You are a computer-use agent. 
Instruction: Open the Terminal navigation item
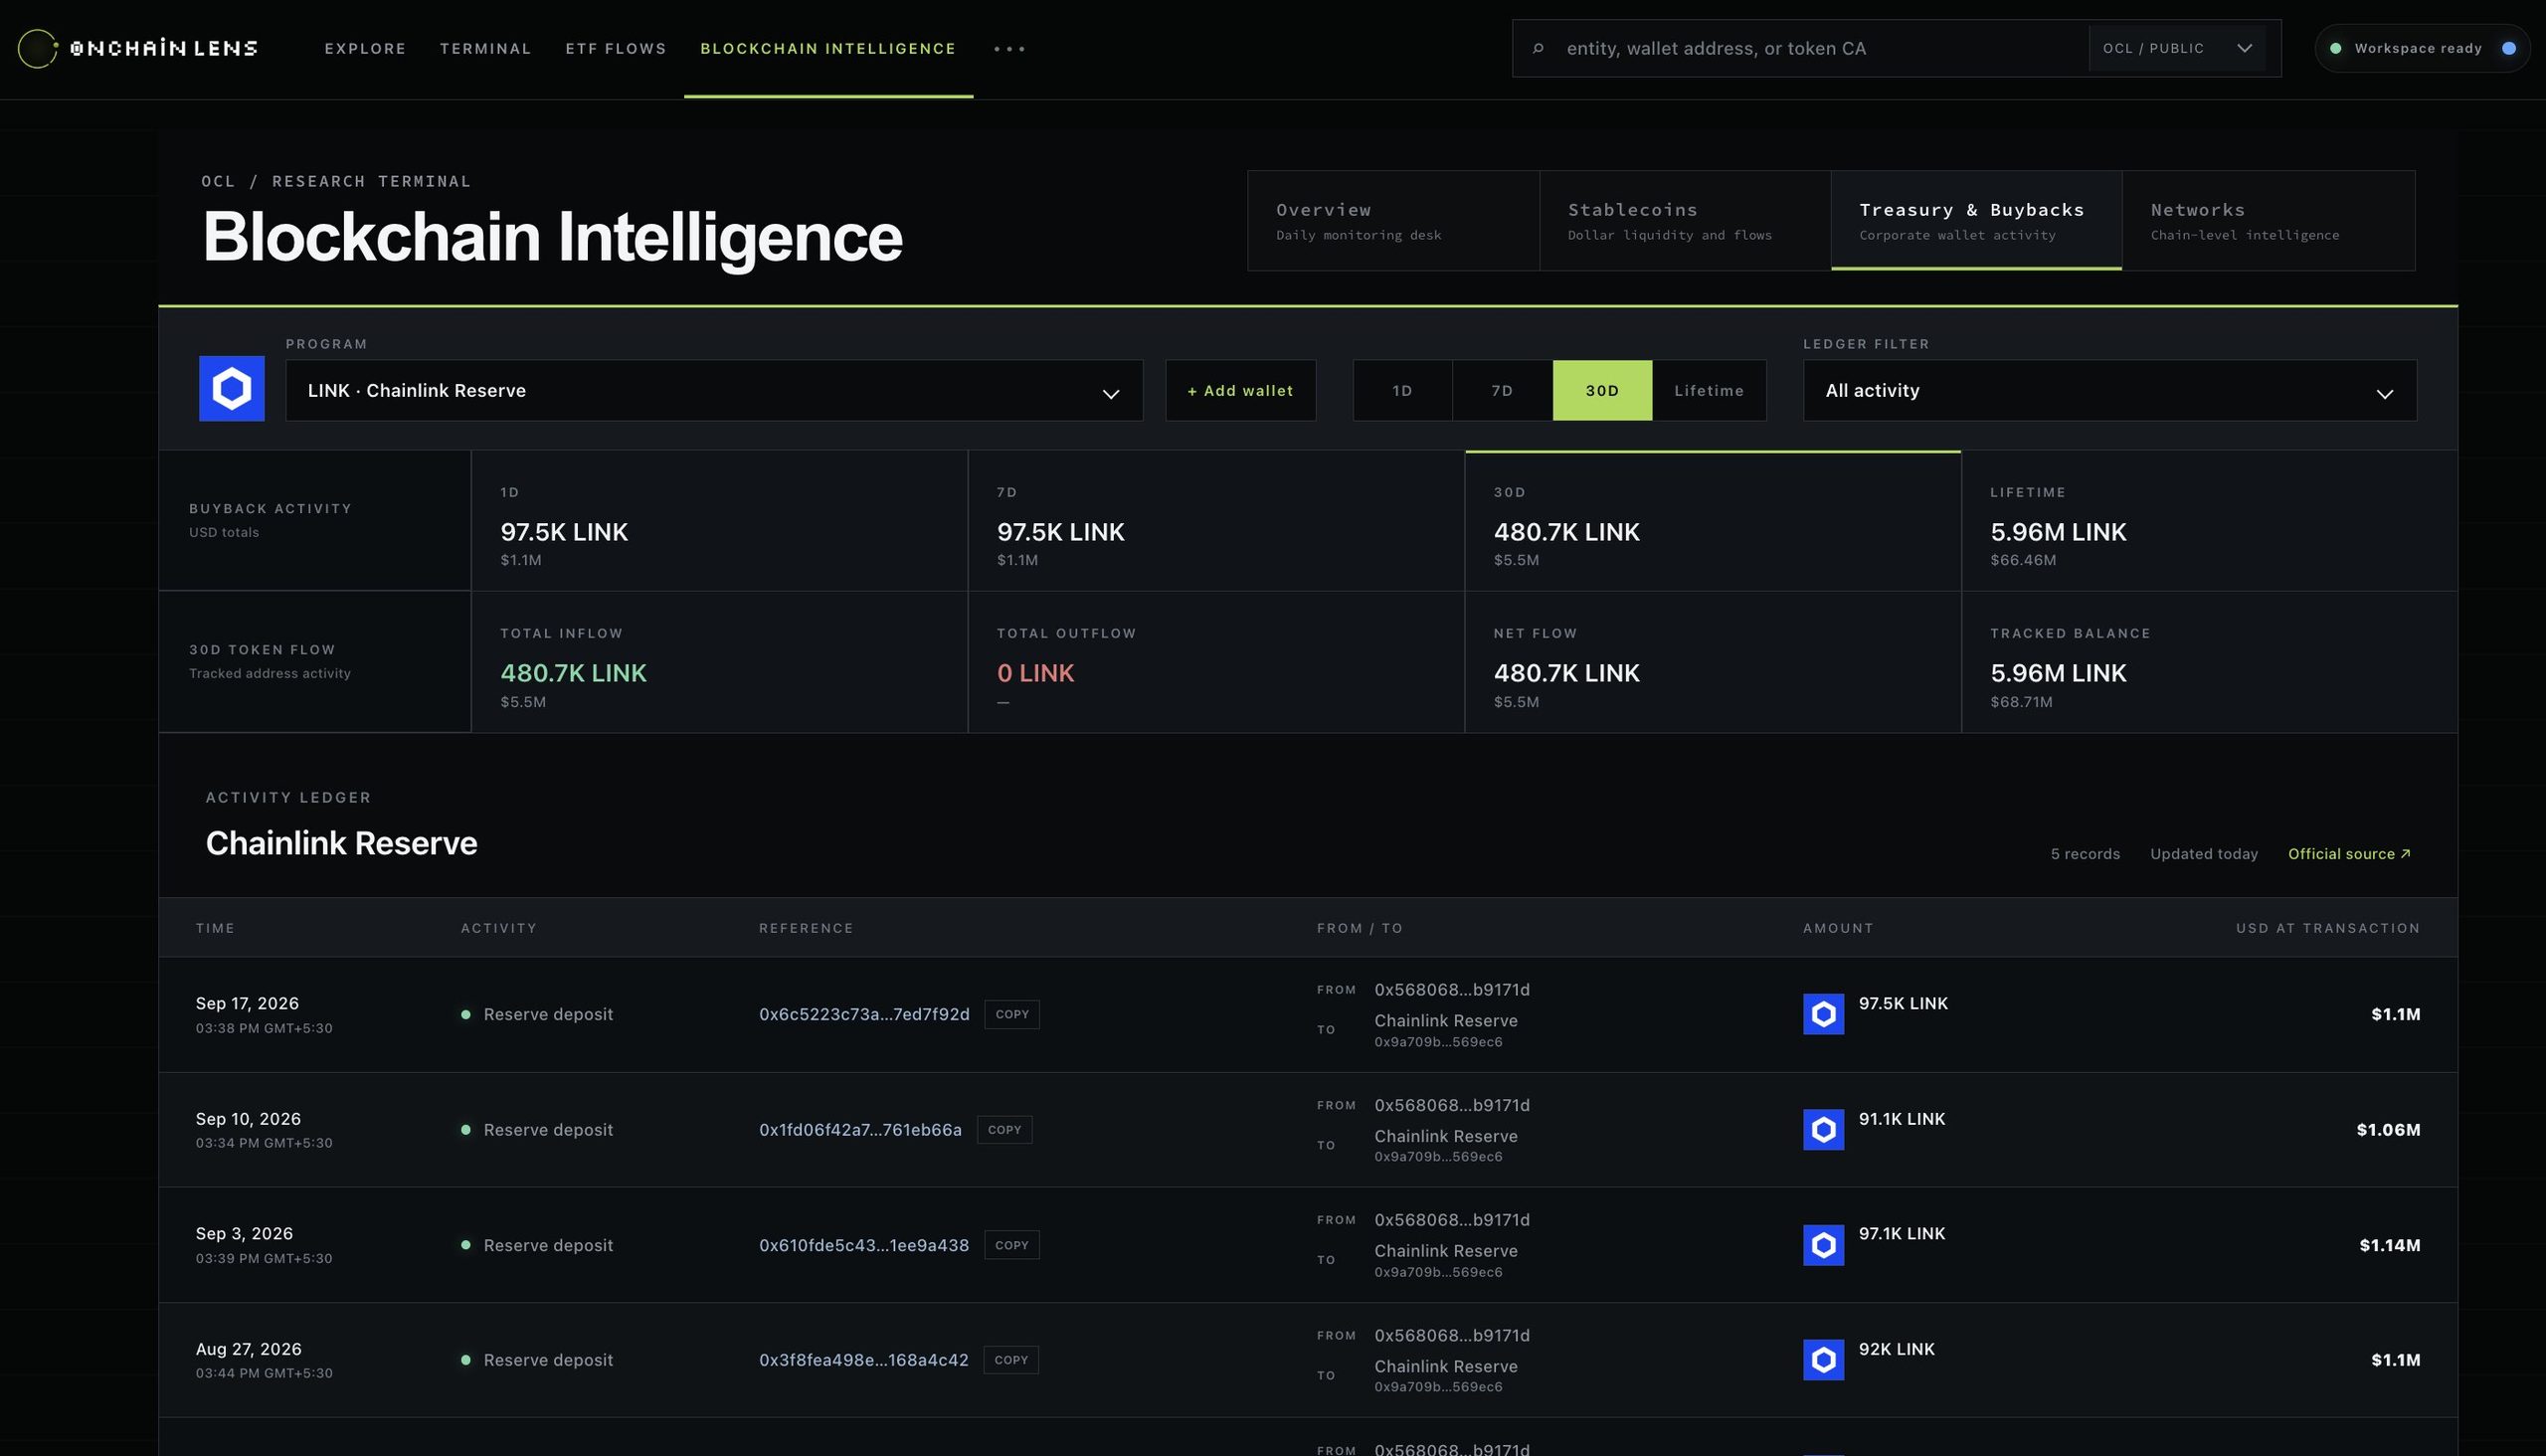[485, 48]
